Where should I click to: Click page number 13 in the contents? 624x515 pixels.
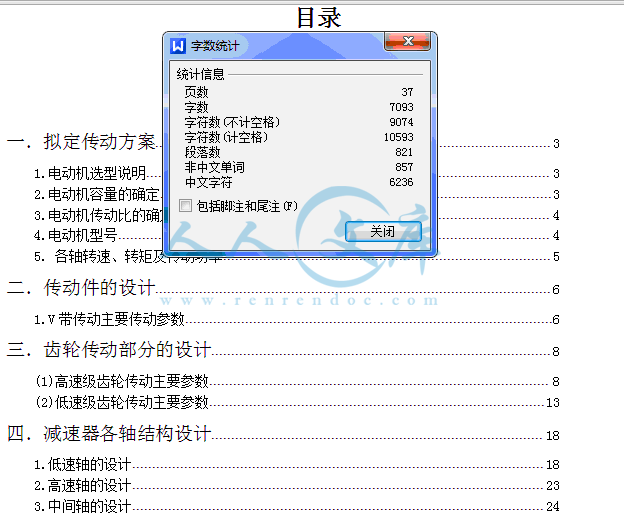tap(553, 403)
